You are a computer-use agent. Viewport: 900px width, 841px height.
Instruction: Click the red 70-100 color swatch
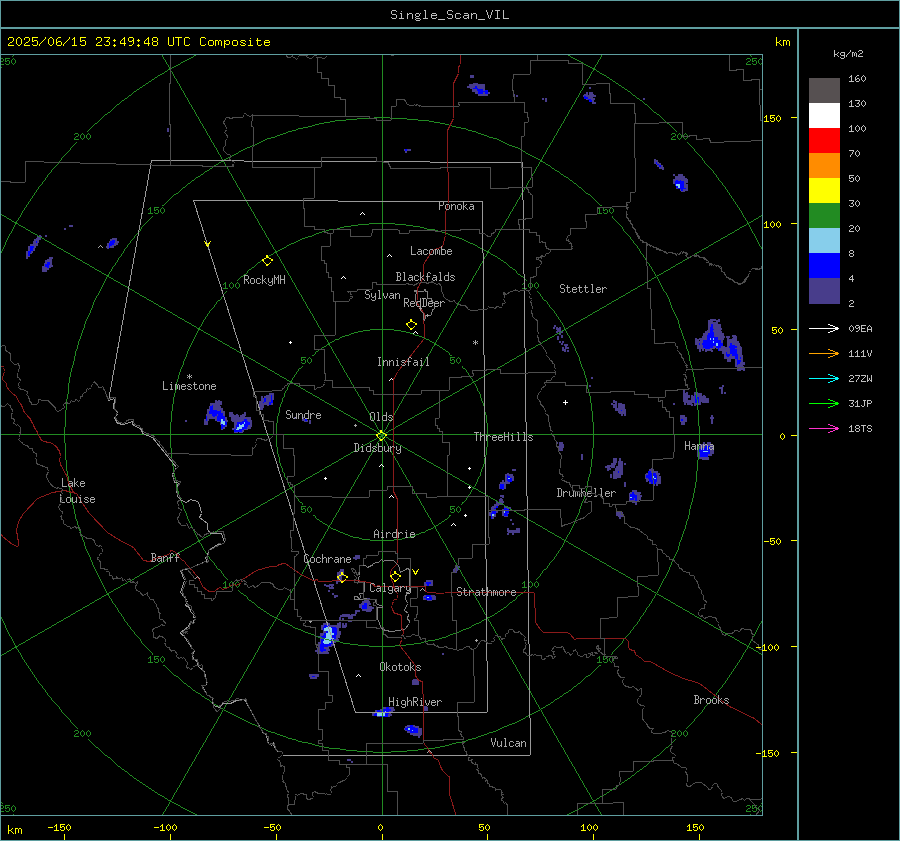[x=824, y=141]
